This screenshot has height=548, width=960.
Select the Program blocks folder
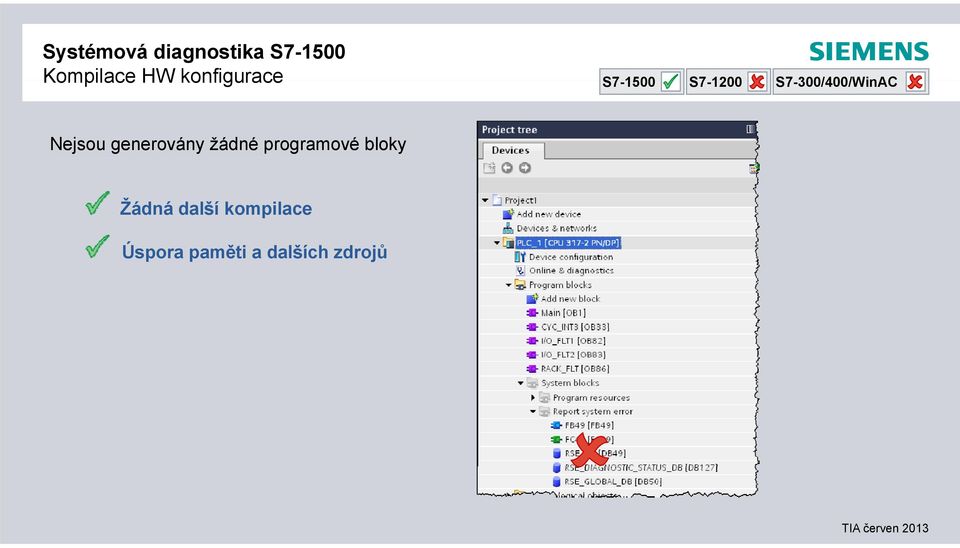point(560,285)
